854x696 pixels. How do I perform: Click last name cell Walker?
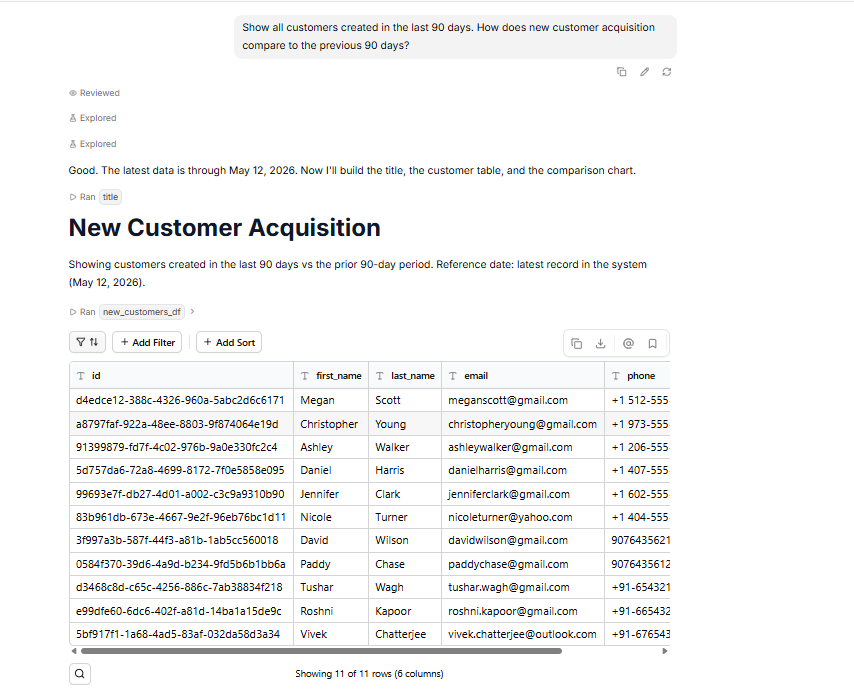click(405, 447)
